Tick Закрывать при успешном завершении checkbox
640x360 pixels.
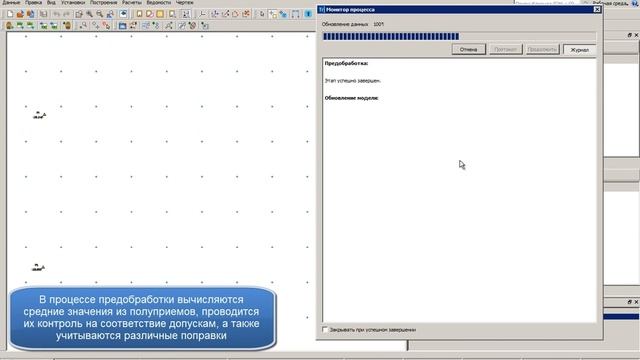pos(325,329)
